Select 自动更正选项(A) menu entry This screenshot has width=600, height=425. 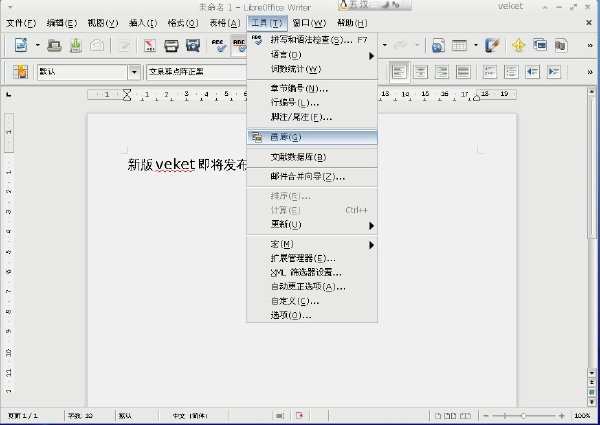coord(312,287)
